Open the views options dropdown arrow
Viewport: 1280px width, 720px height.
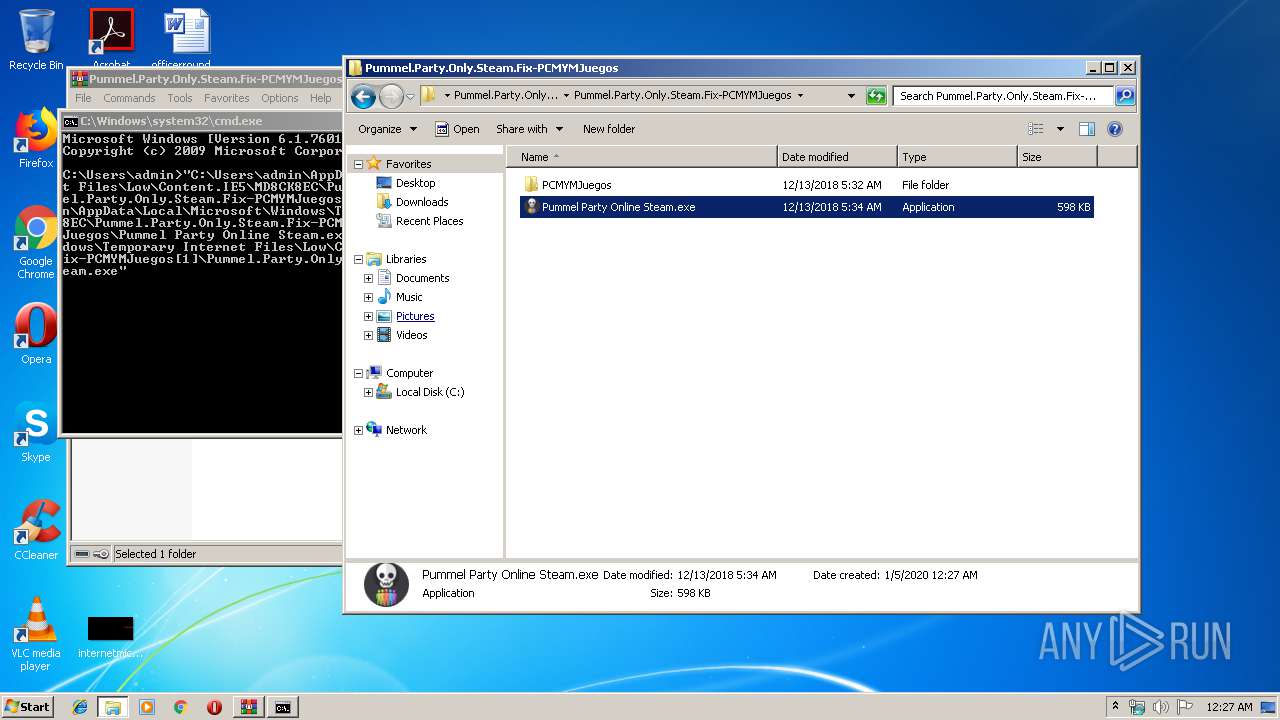(x=1060, y=129)
